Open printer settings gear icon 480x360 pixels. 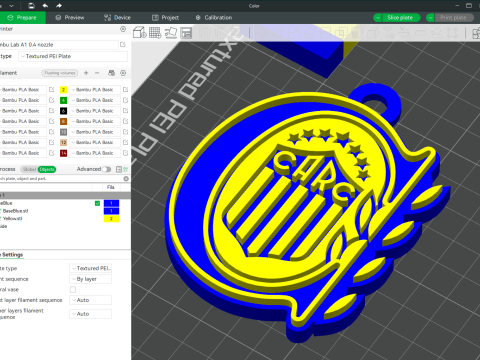(123, 29)
